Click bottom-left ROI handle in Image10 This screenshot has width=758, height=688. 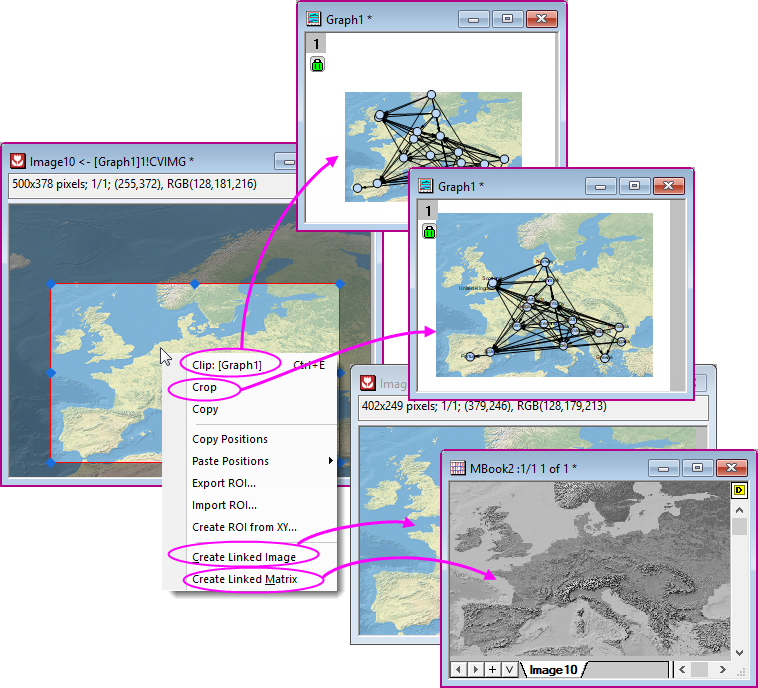pyautogui.click(x=51, y=462)
